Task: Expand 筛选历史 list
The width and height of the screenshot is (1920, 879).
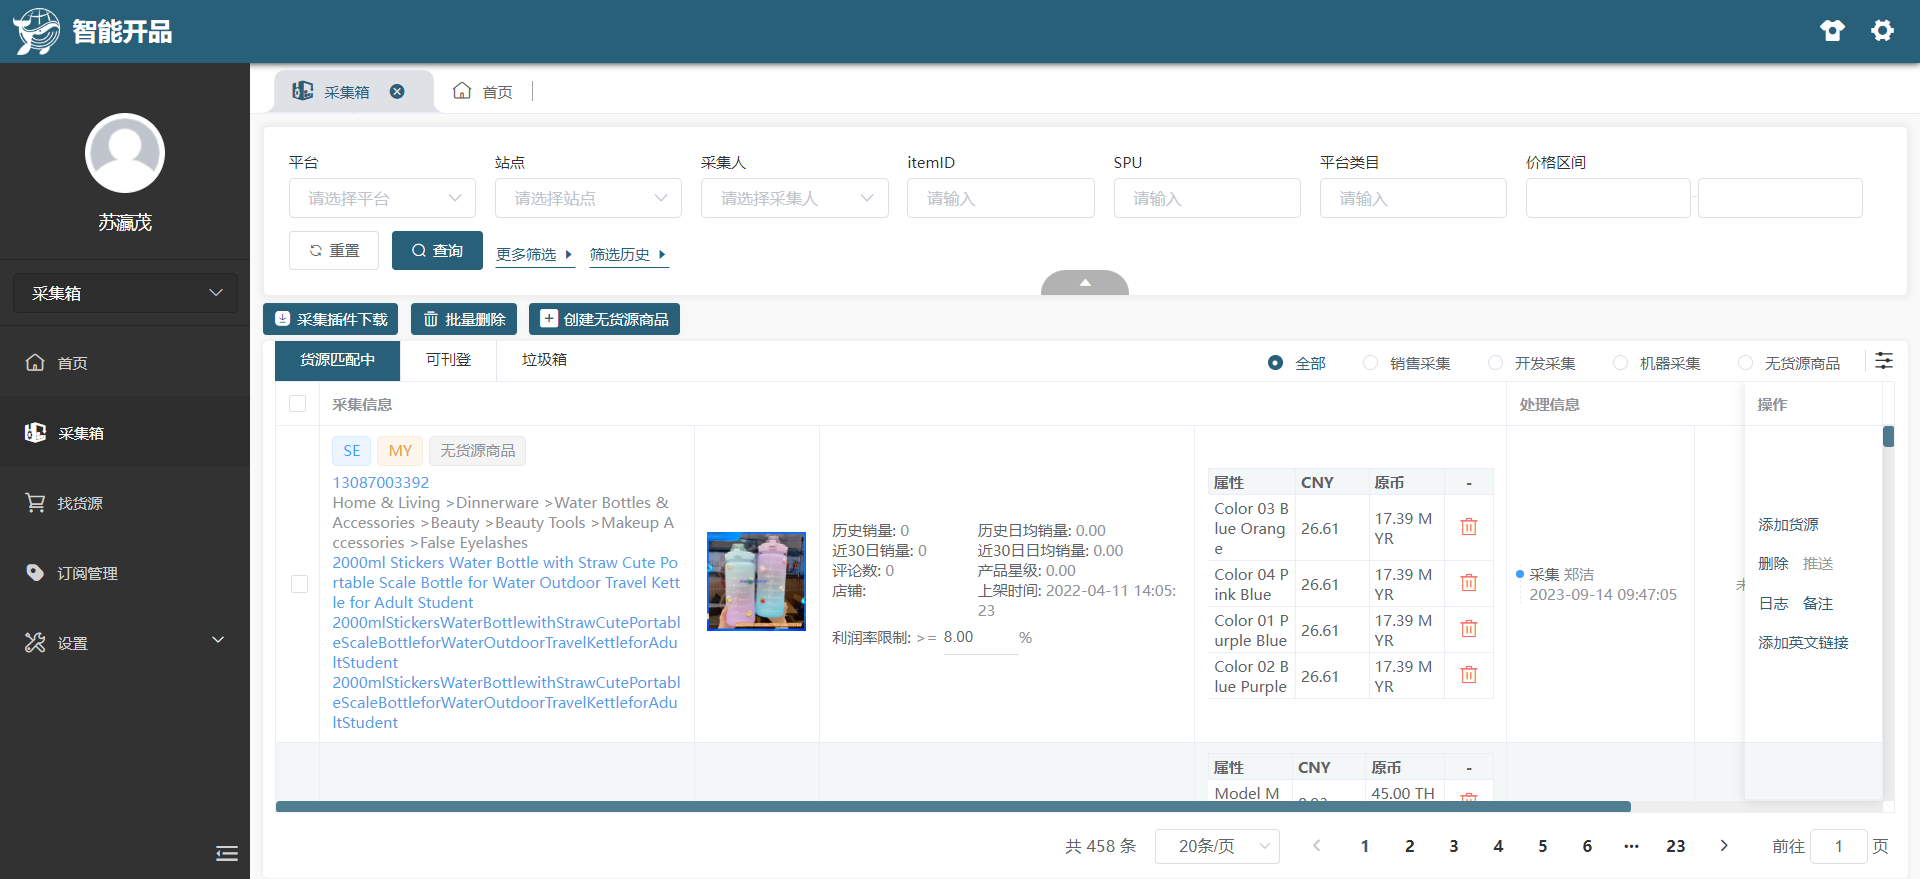Action: pos(628,255)
